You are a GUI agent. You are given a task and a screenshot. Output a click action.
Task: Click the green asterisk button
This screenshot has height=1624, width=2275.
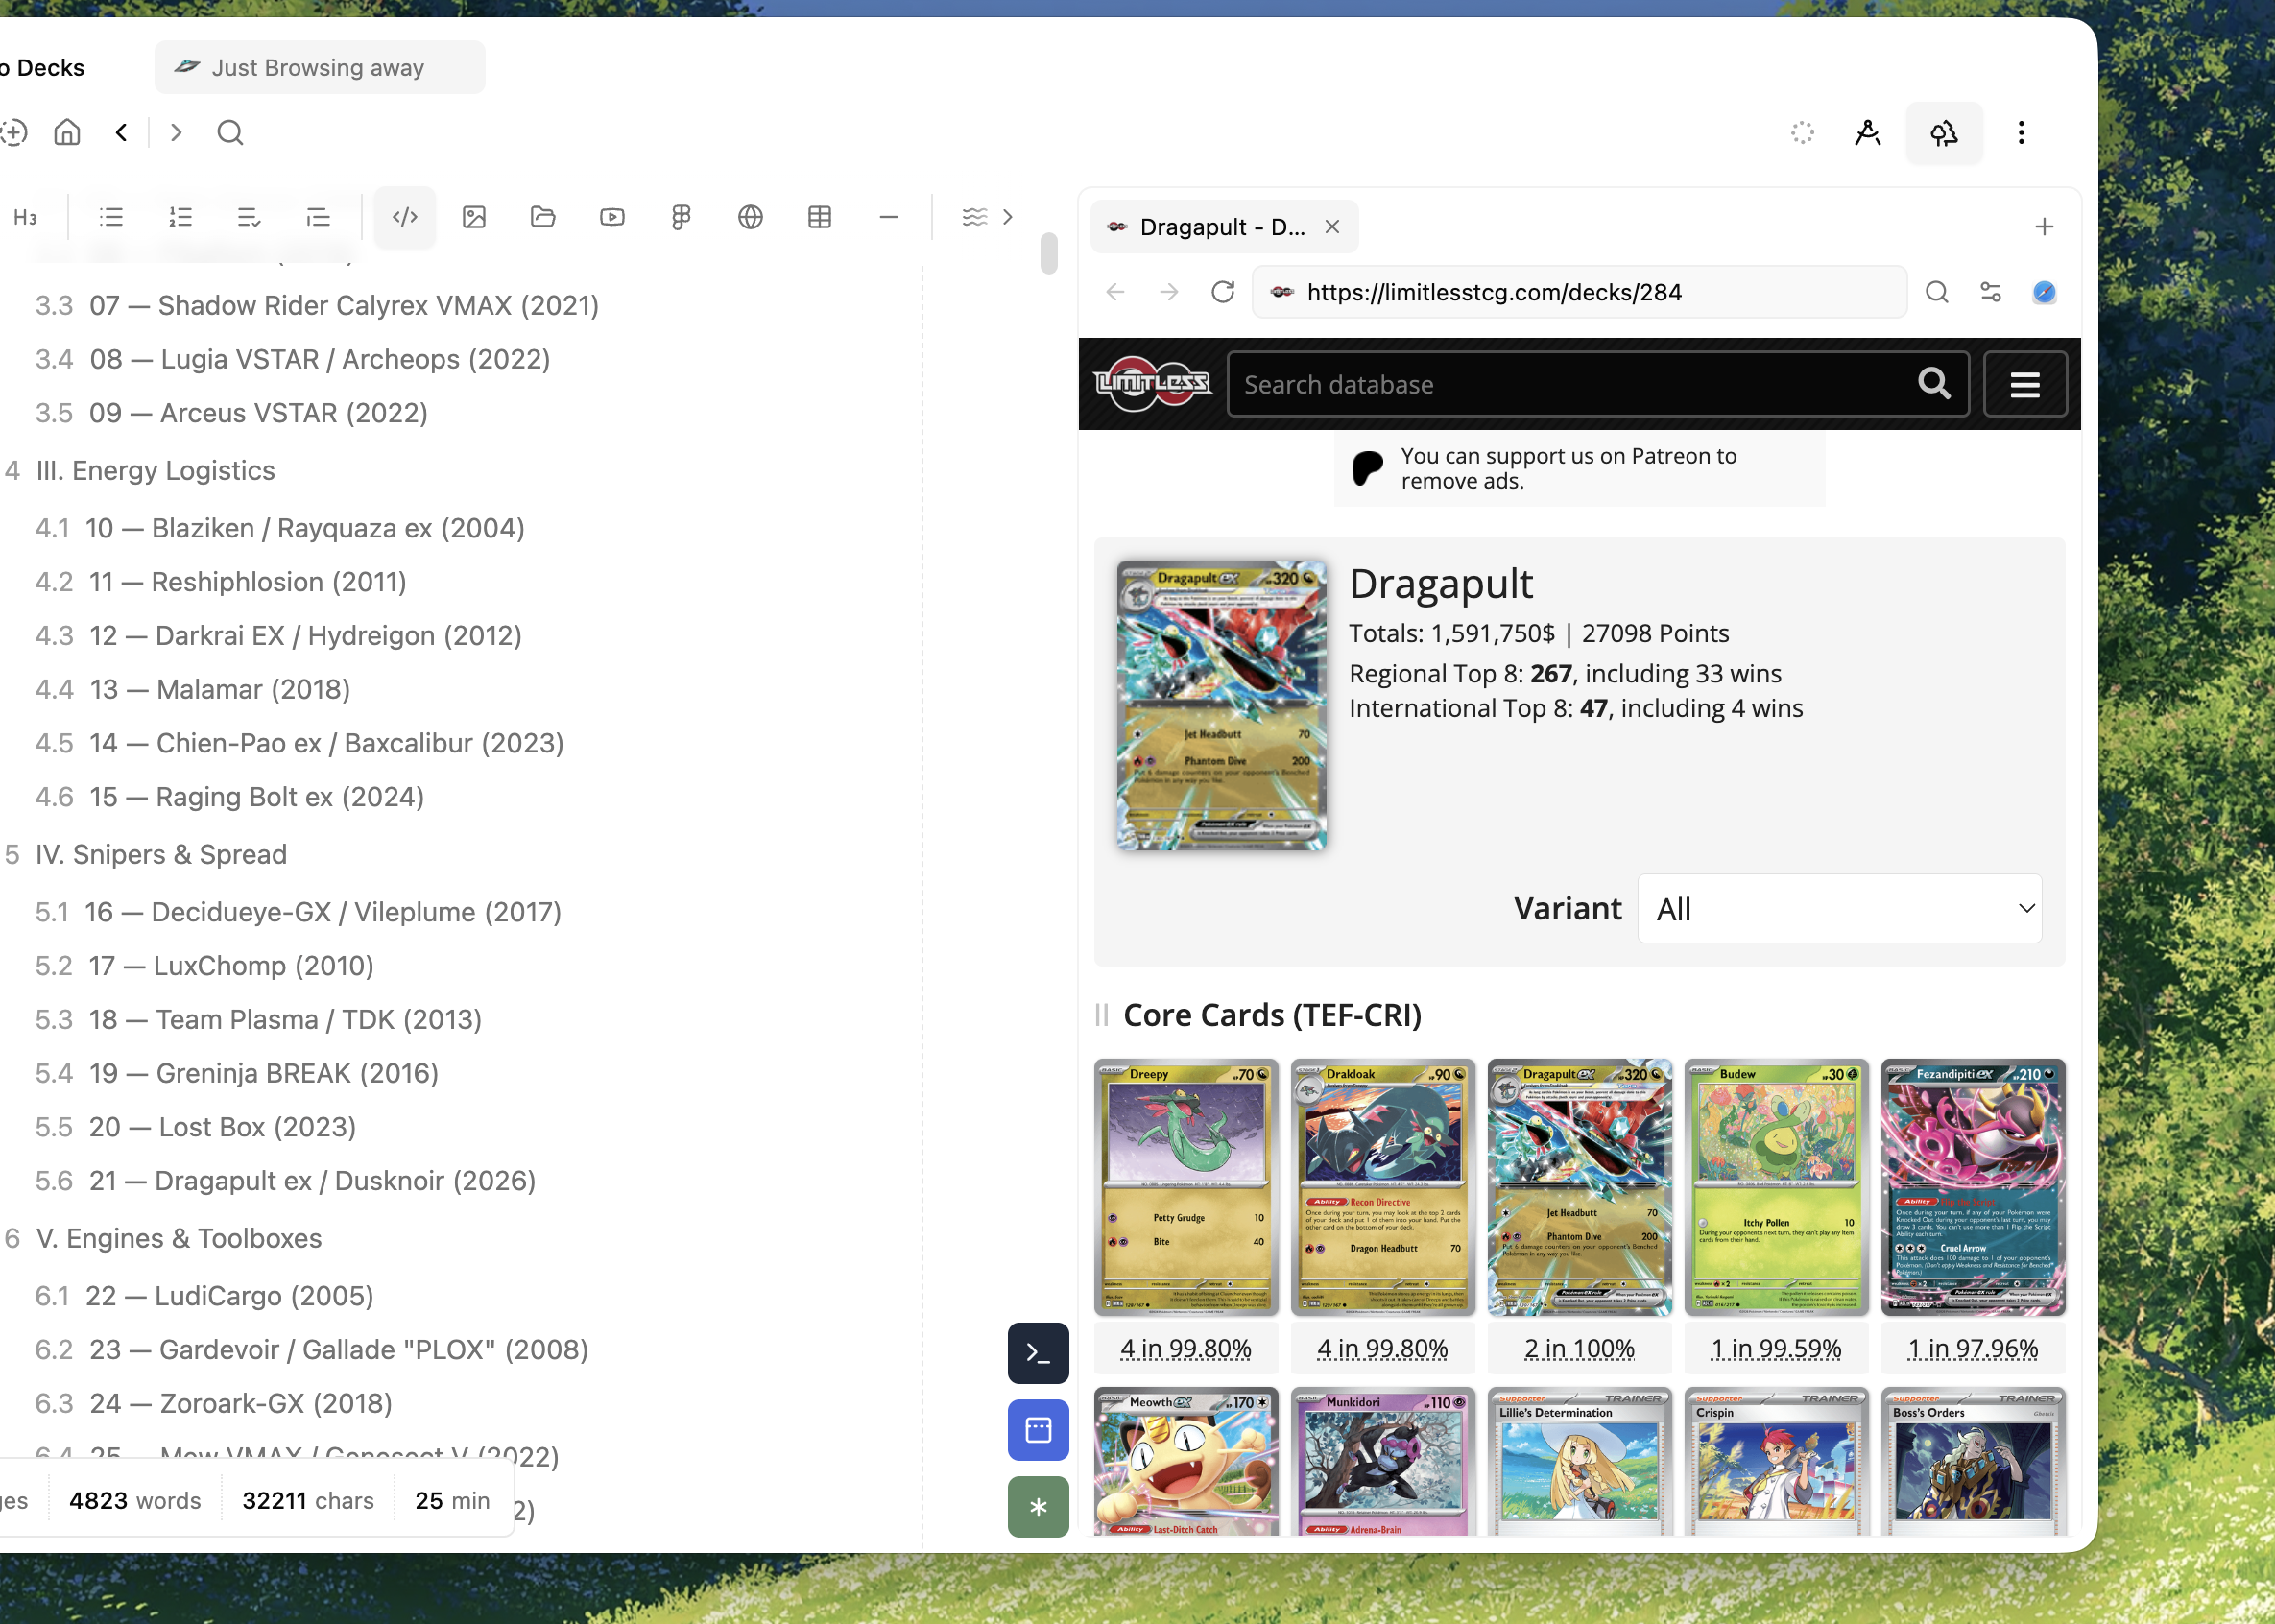(x=1038, y=1507)
